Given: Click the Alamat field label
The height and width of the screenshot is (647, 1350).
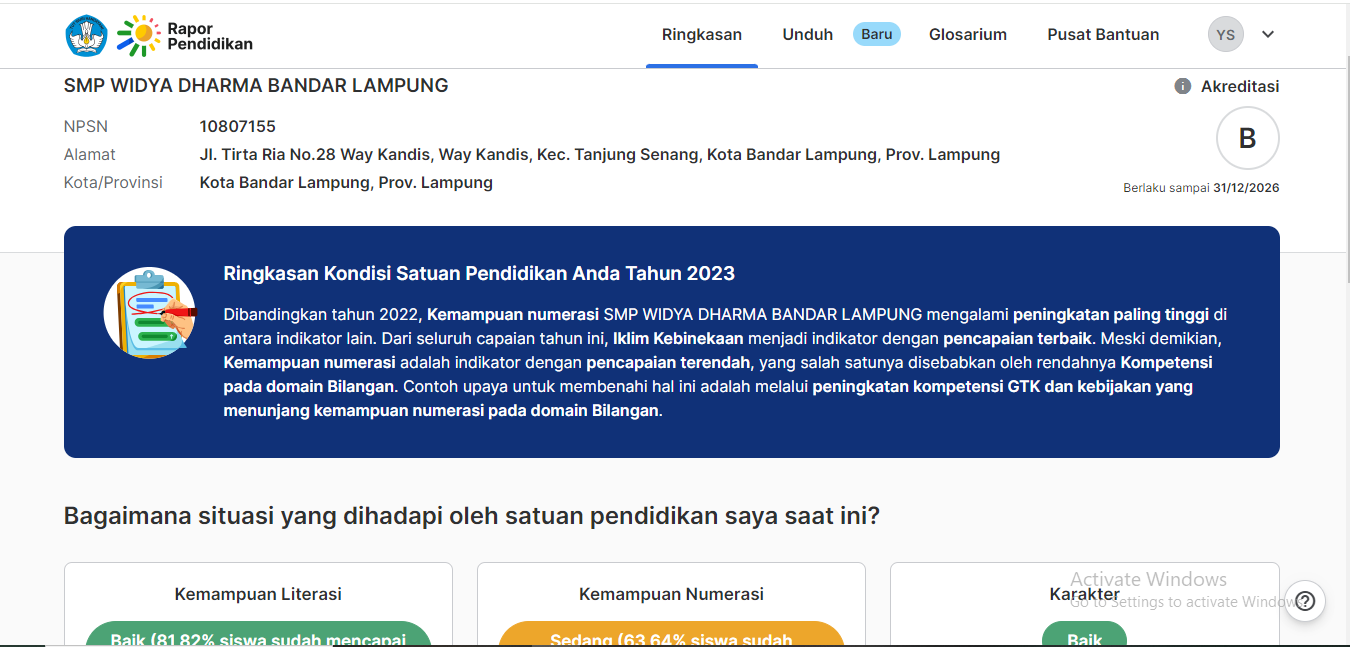Looking at the screenshot, I should 90,155.
